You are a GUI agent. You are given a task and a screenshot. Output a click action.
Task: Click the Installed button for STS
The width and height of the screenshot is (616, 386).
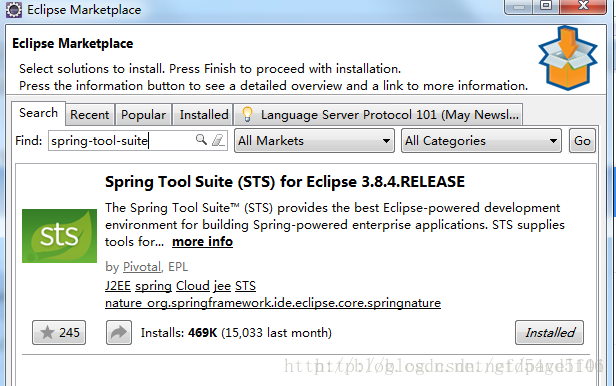[x=549, y=333]
